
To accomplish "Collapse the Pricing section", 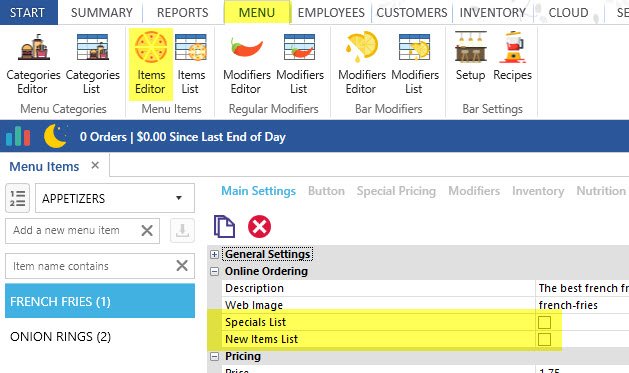I will click(x=215, y=356).
